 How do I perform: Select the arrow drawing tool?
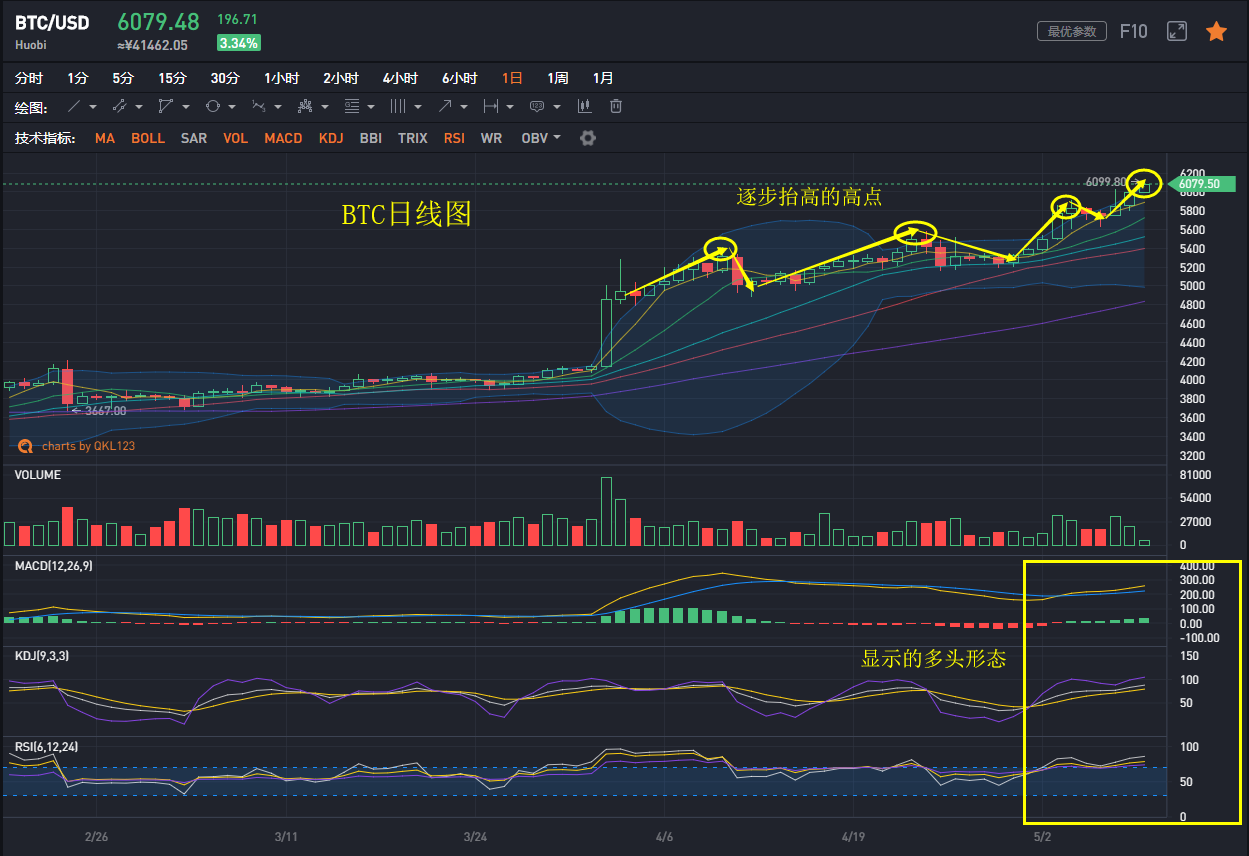(x=445, y=107)
